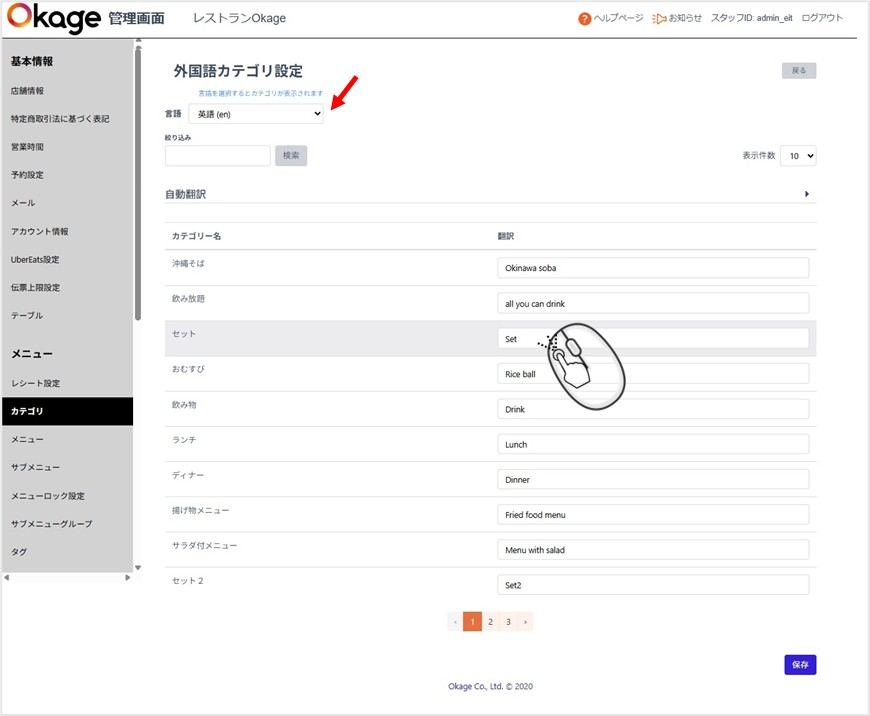Click the gray Back button
This screenshot has width=870, height=716.
pyautogui.click(x=799, y=71)
